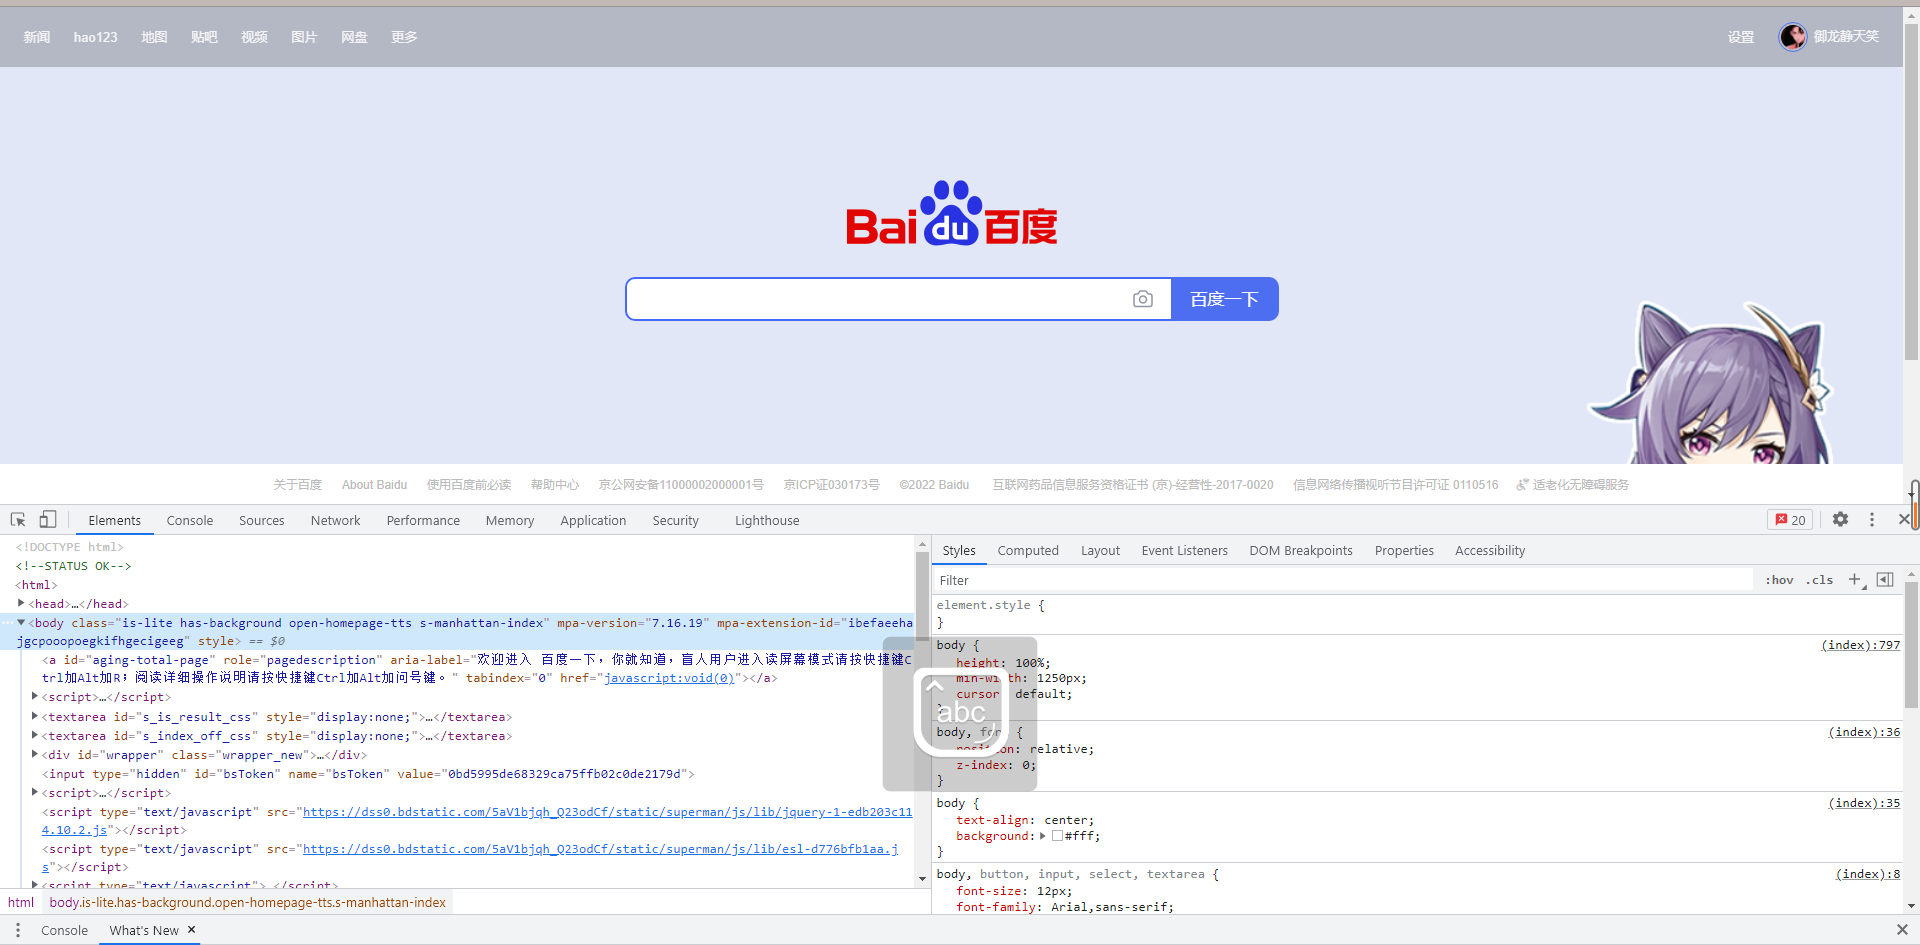
Task: Open the (index):797 source link
Action: click(1860, 645)
